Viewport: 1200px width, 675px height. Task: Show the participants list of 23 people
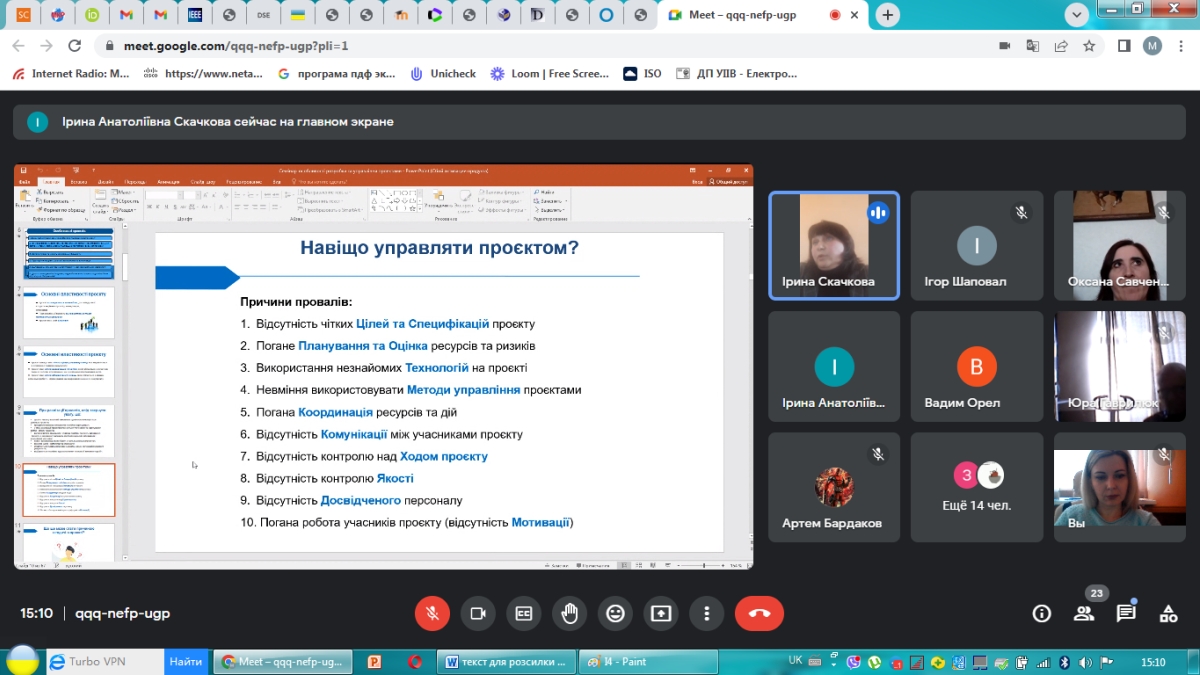[x=1084, y=613]
